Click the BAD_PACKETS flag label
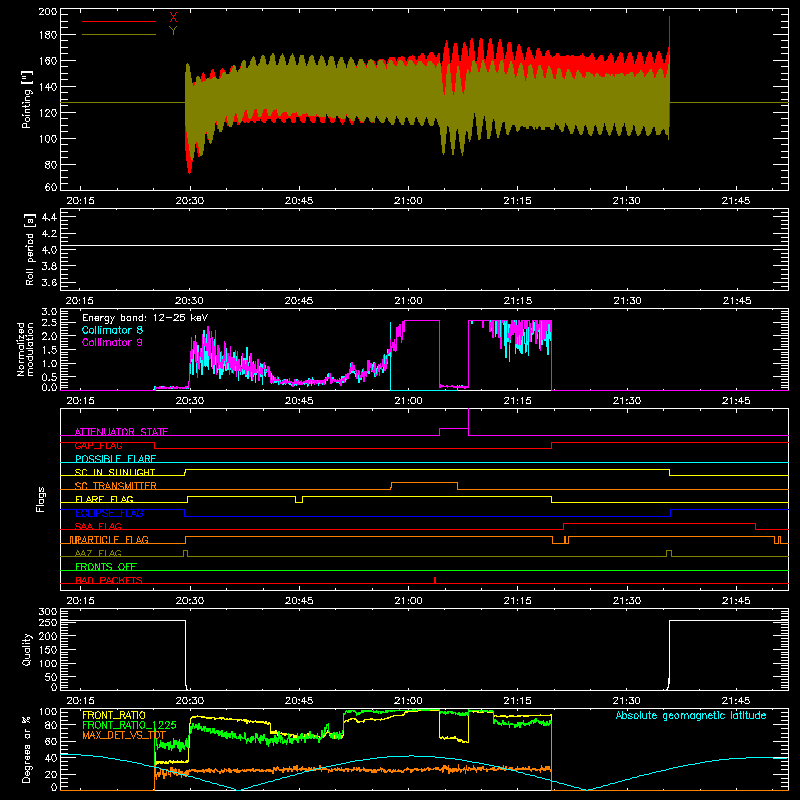The height and width of the screenshot is (800, 800). (x=109, y=580)
